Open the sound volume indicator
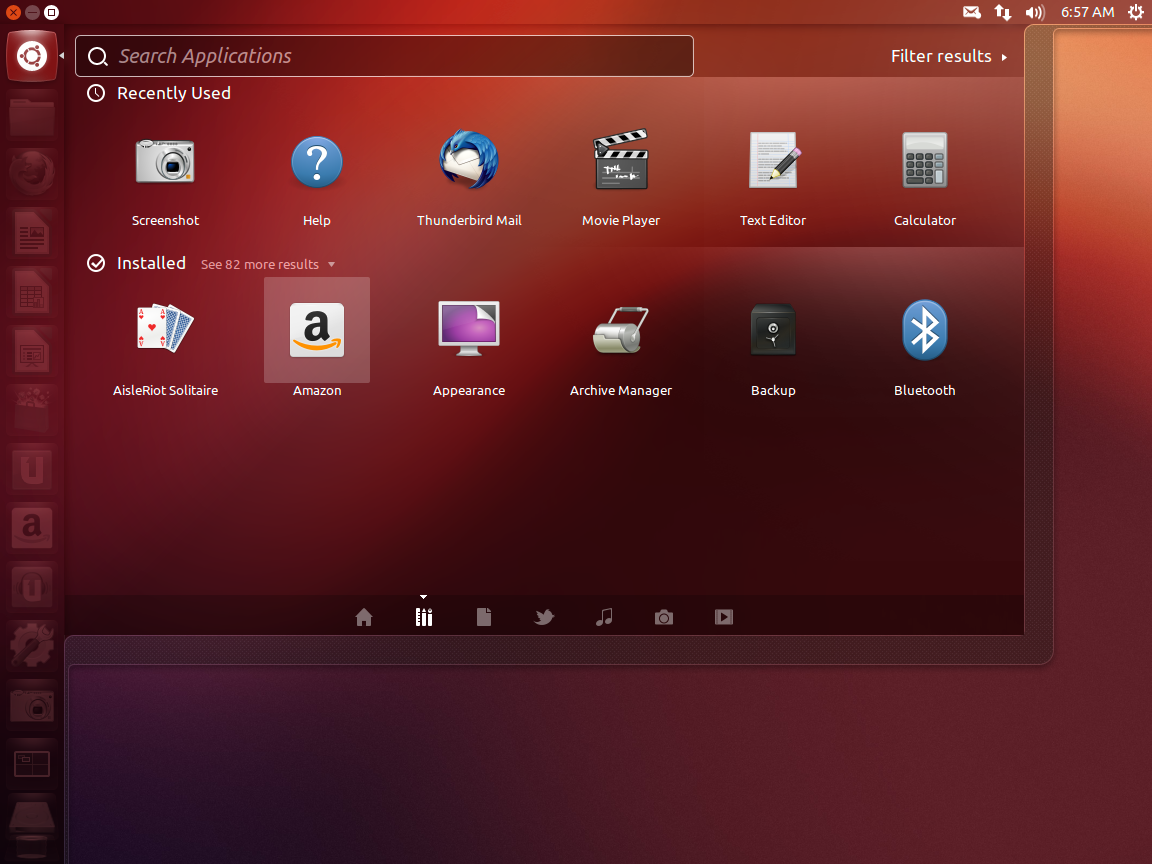This screenshot has width=1152, height=864. point(1034,12)
